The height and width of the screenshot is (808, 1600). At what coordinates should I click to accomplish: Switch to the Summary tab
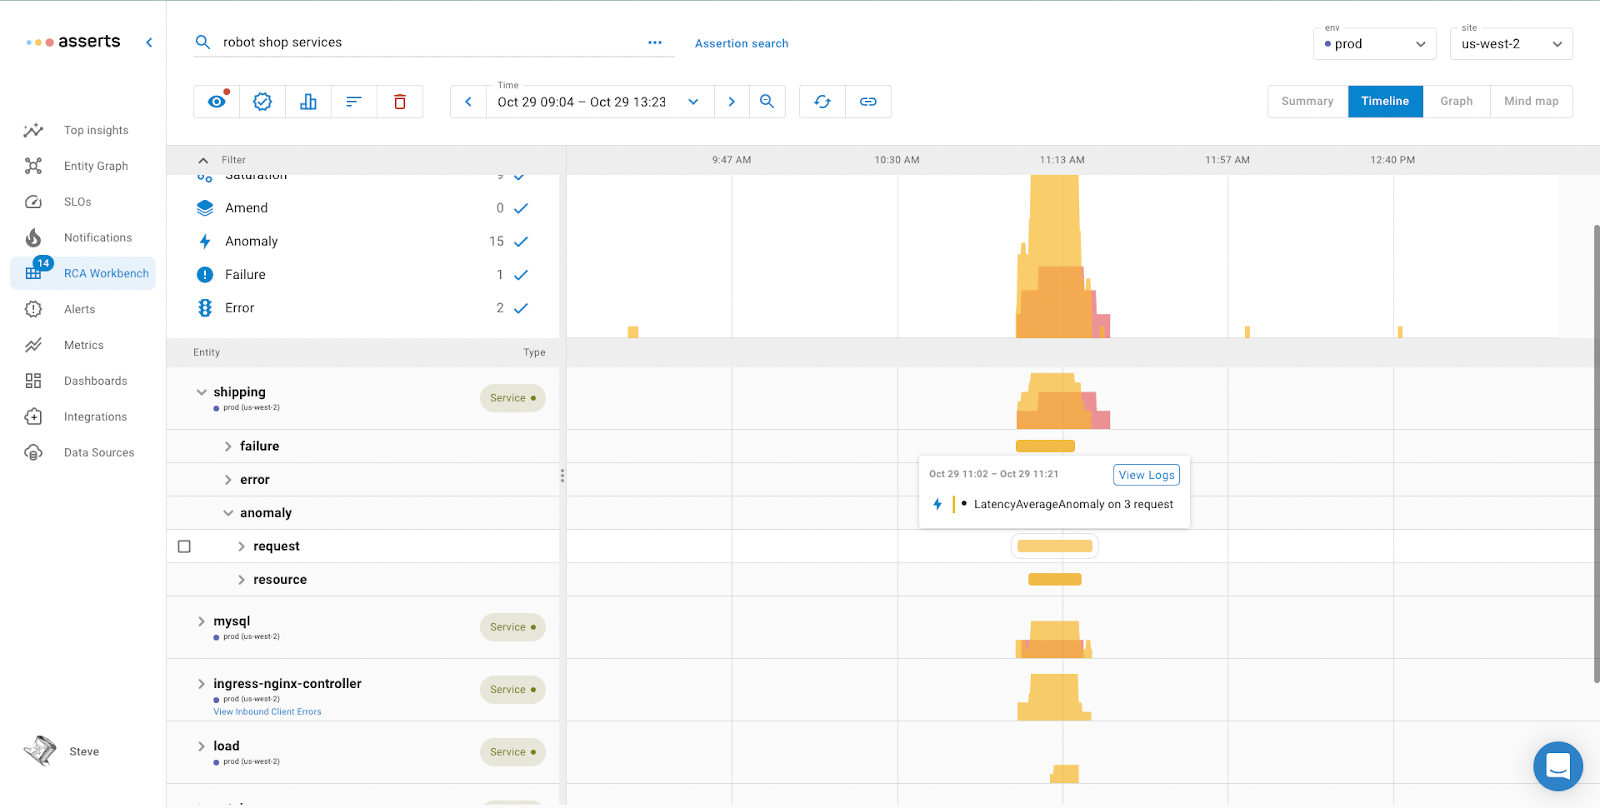pyautogui.click(x=1307, y=102)
